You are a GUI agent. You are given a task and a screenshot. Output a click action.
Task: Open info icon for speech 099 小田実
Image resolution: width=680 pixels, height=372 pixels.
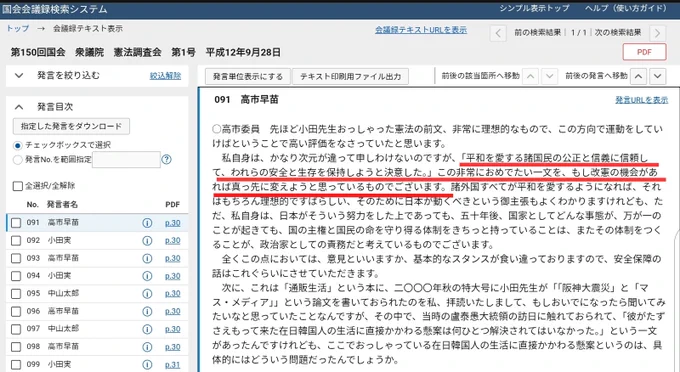[x=147, y=364]
